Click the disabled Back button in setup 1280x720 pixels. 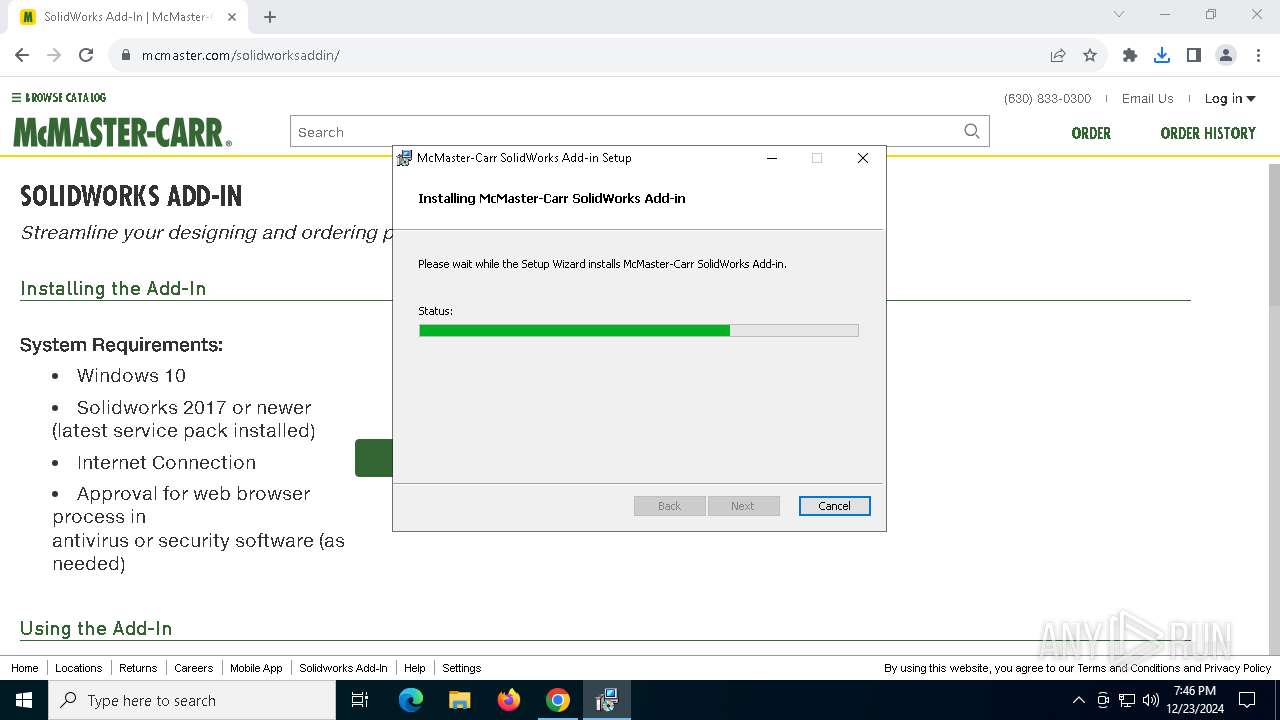pos(670,506)
